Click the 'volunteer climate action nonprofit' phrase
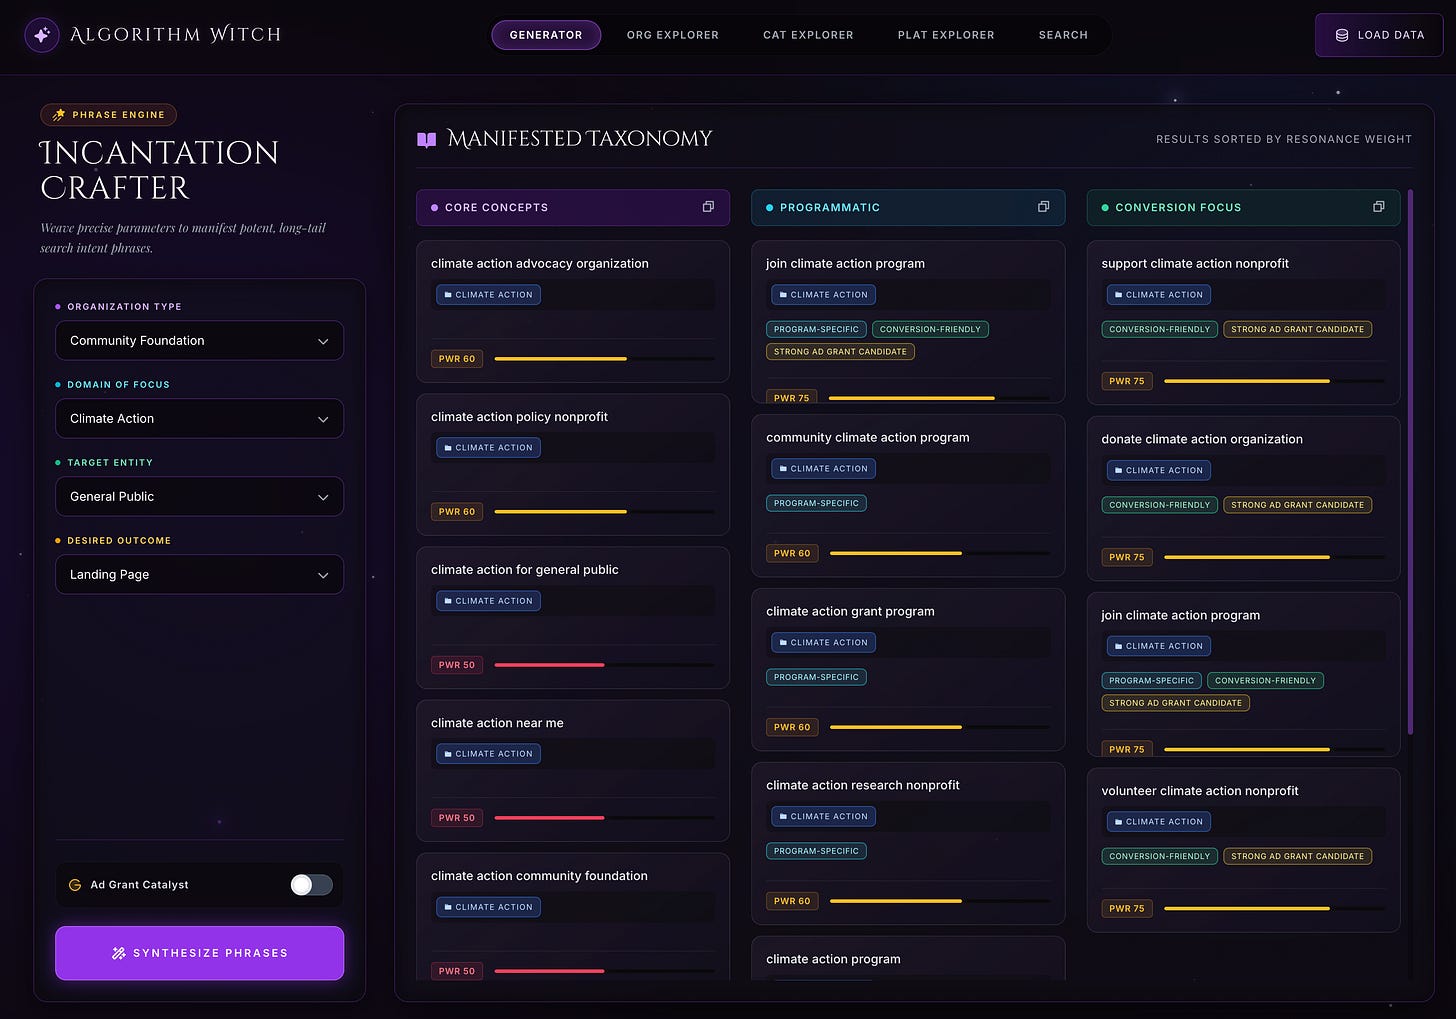 [x=1200, y=791]
